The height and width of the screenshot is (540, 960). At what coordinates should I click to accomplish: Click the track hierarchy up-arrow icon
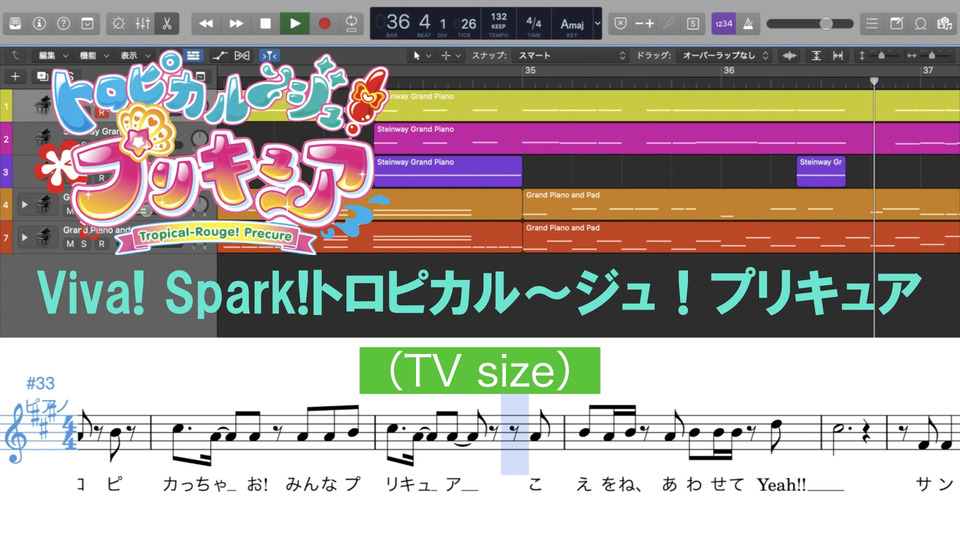coord(15,56)
